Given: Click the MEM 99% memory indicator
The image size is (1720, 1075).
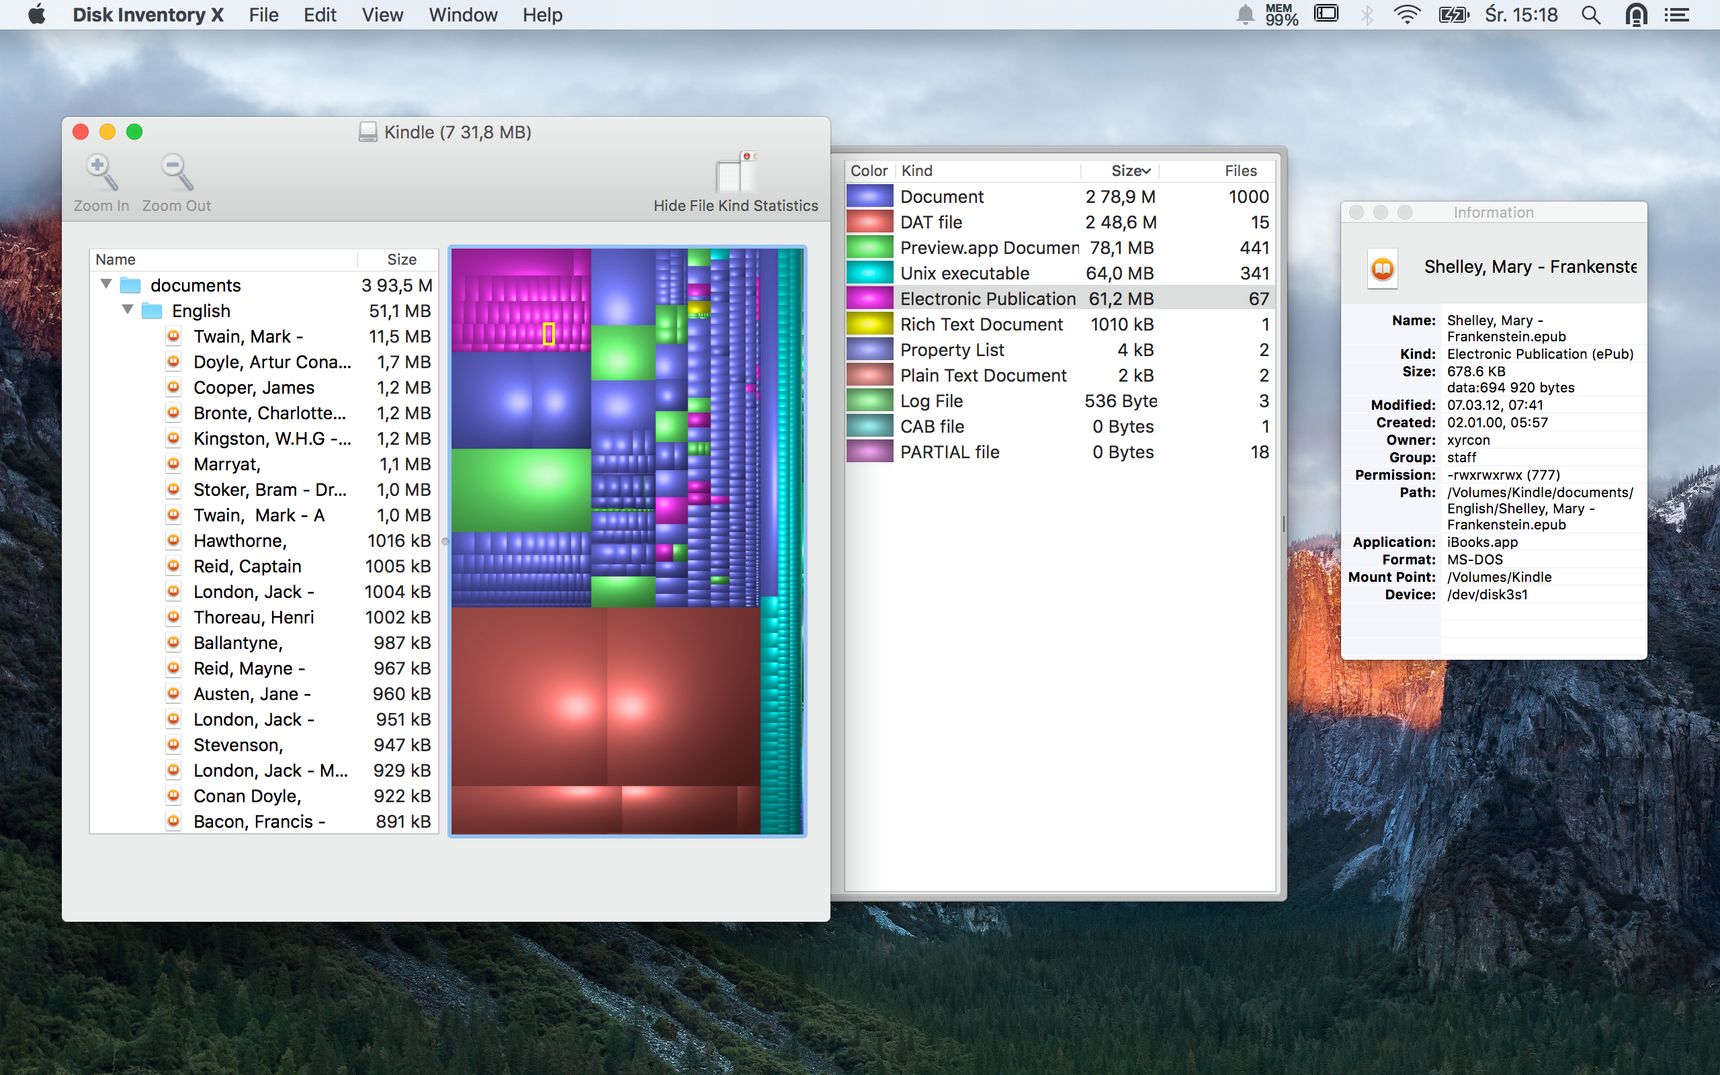Looking at the screenshot, I should 1281,14.
